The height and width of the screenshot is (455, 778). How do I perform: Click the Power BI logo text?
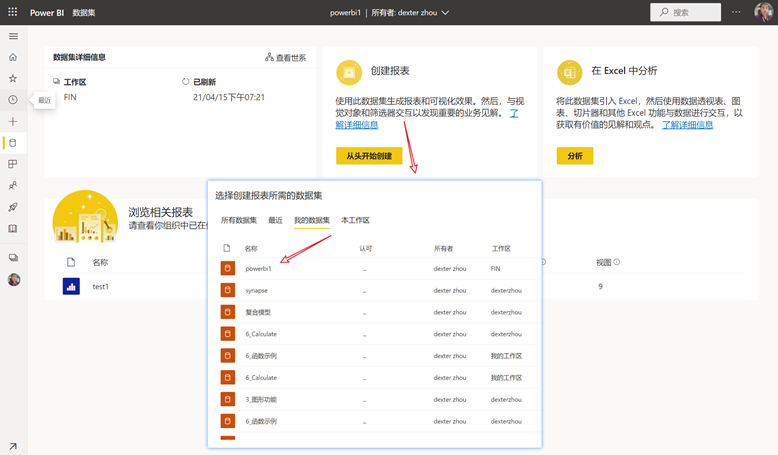click(47, 12)
